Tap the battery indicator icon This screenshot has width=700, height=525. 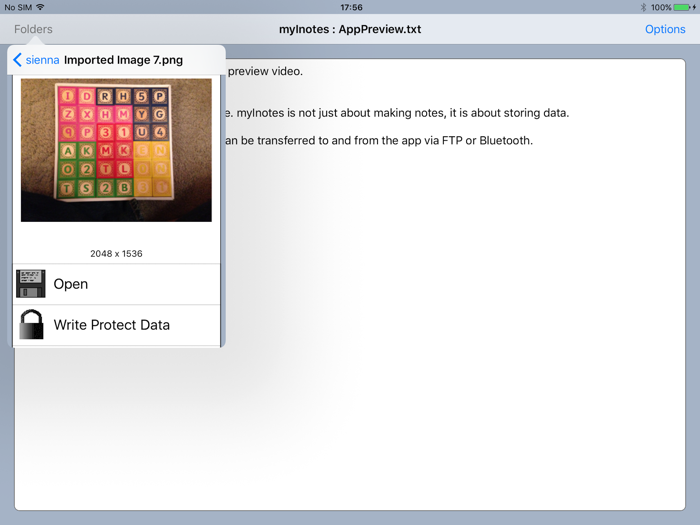pos(684,7)
